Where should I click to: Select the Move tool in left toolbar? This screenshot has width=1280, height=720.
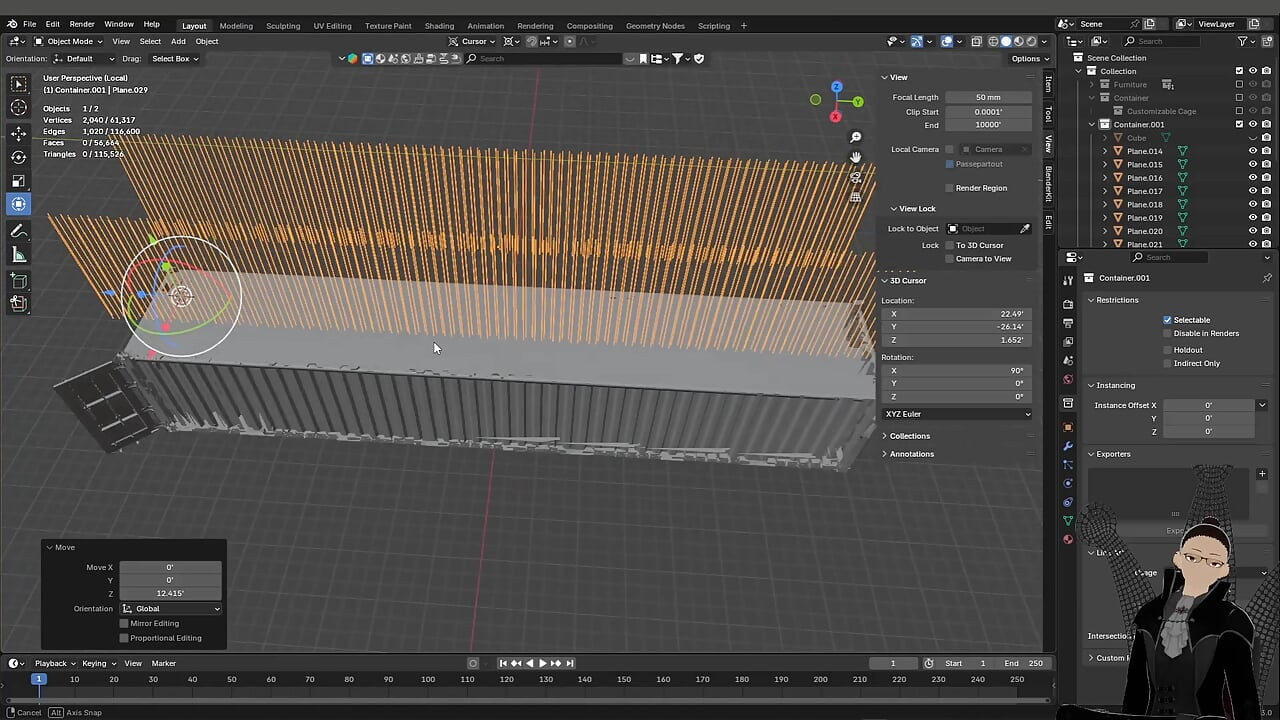19,133
